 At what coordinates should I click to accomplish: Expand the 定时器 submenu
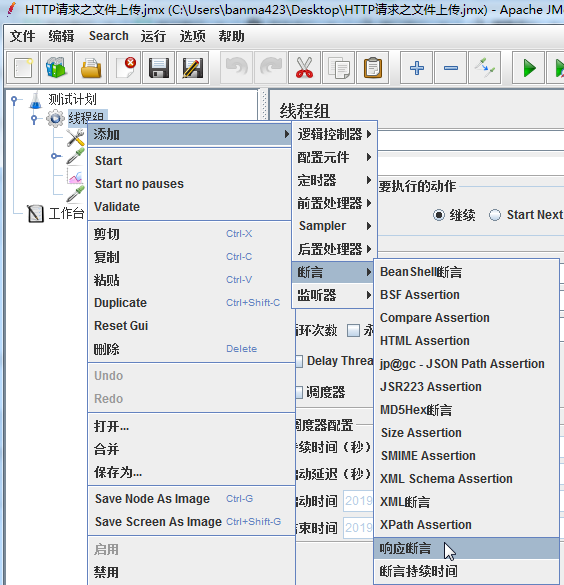coord(334,180)
